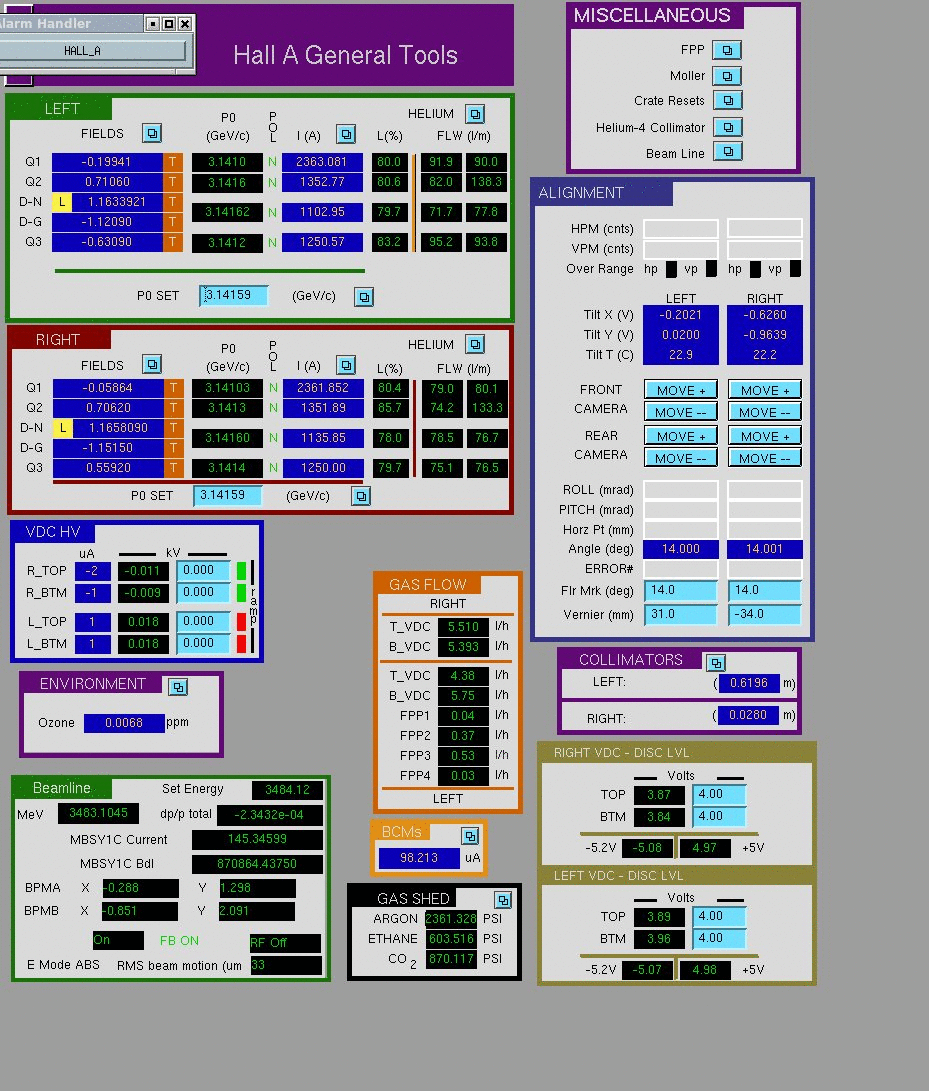Open the LEFT P0 SET display icon
The image size is (929, 1091).
364,297
